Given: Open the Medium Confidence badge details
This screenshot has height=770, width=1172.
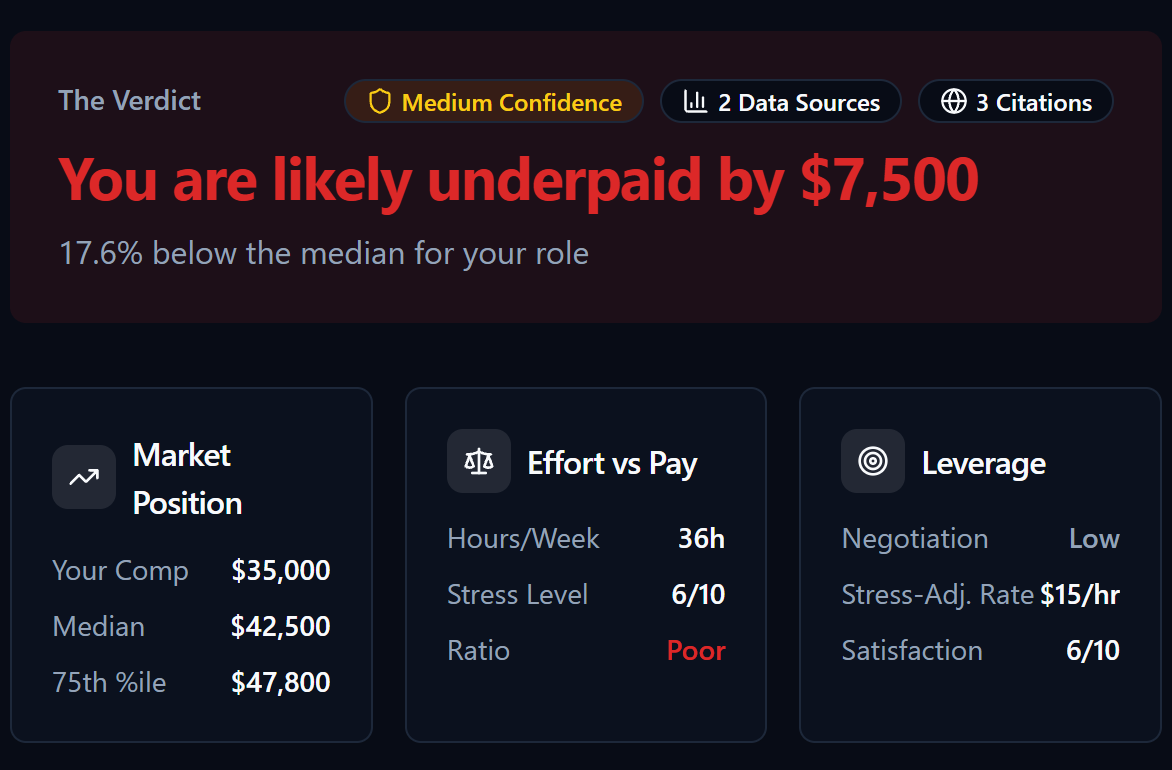Looking at the screenshot, I should point(493,101).
